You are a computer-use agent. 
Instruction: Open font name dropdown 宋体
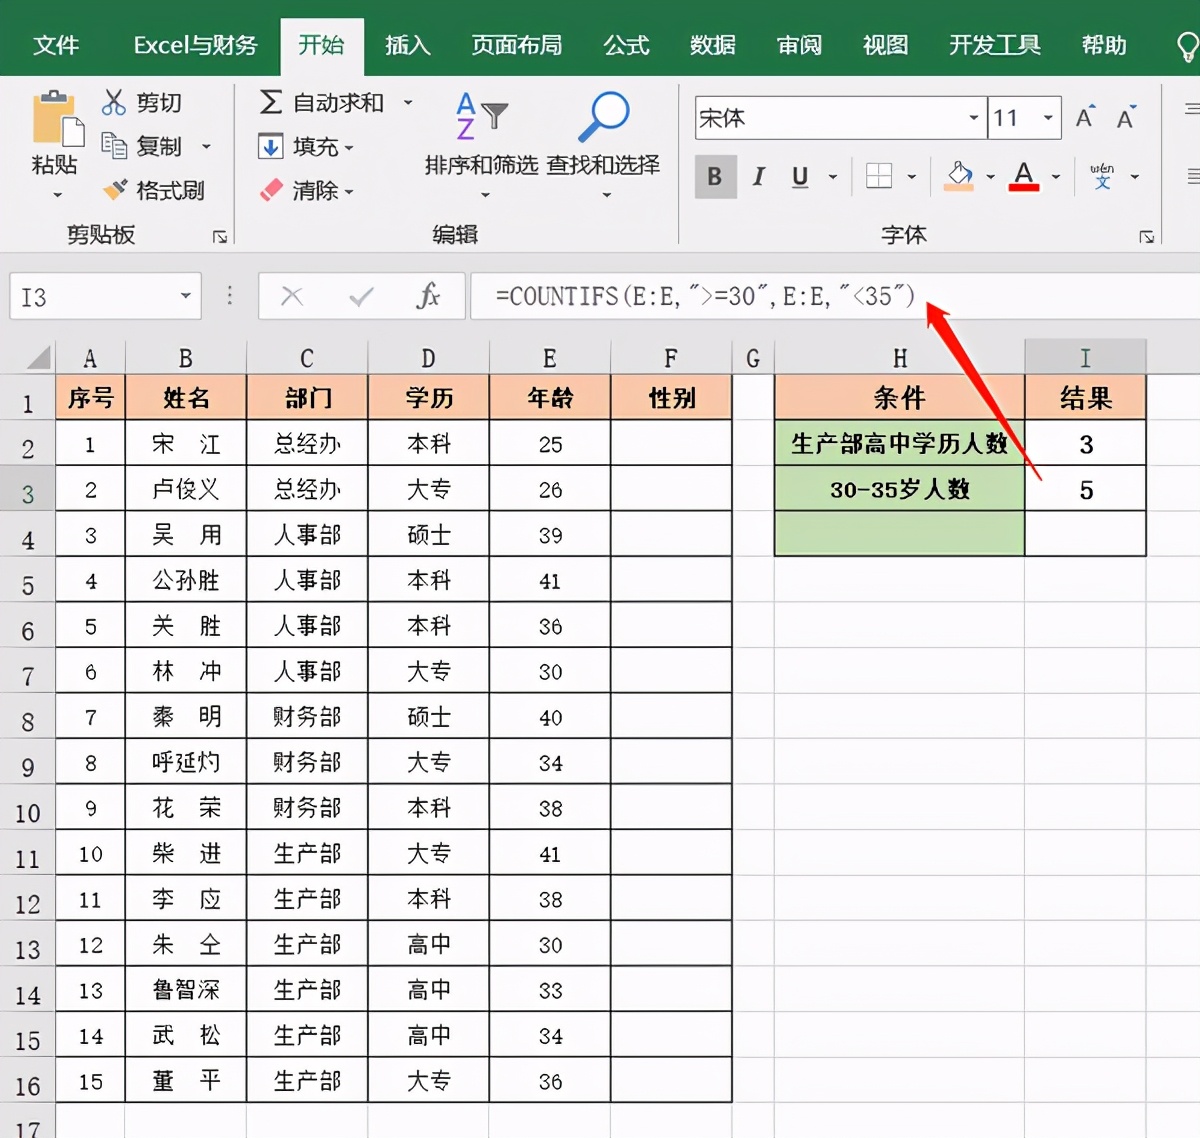[x=973, y=118]
